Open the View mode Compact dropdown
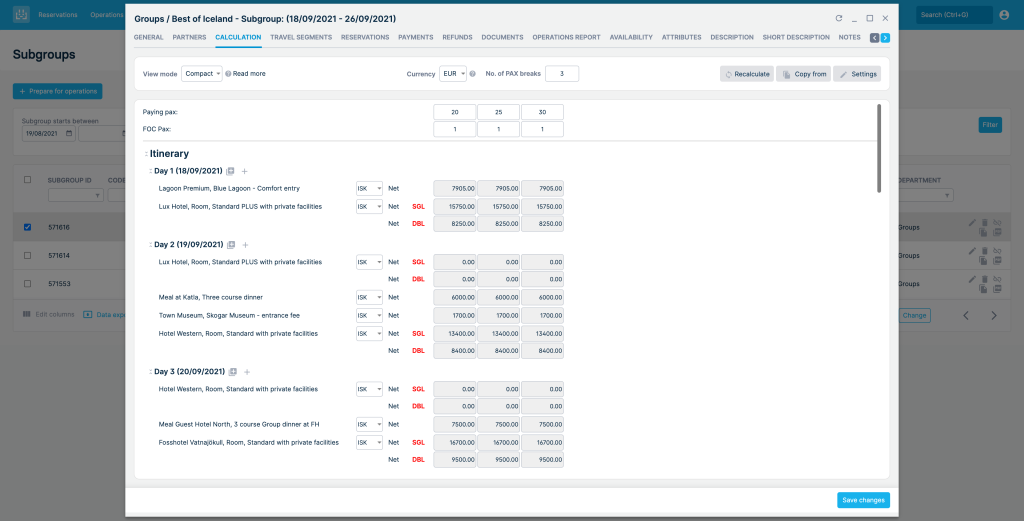 pyautogui.click(x=202, y=74)
